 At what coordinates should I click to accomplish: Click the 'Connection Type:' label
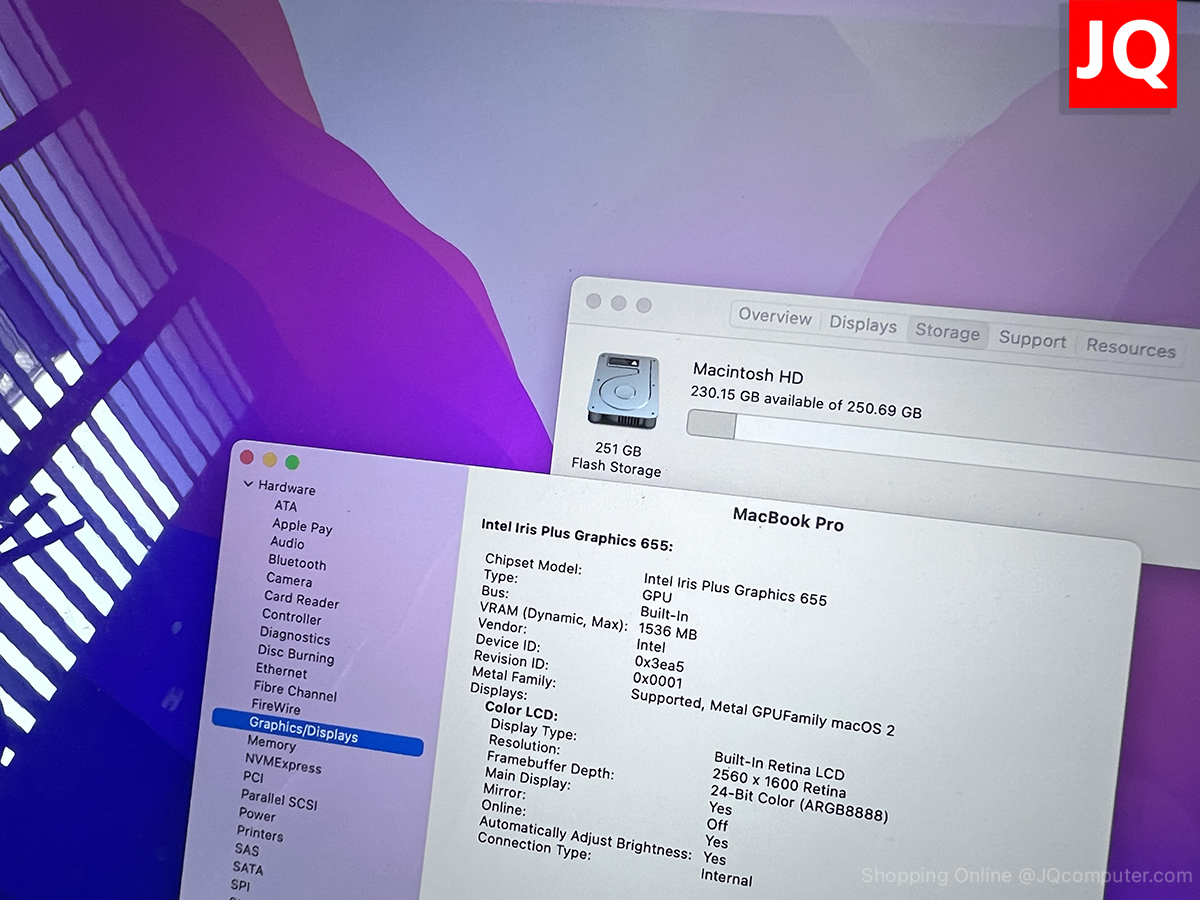534,845
